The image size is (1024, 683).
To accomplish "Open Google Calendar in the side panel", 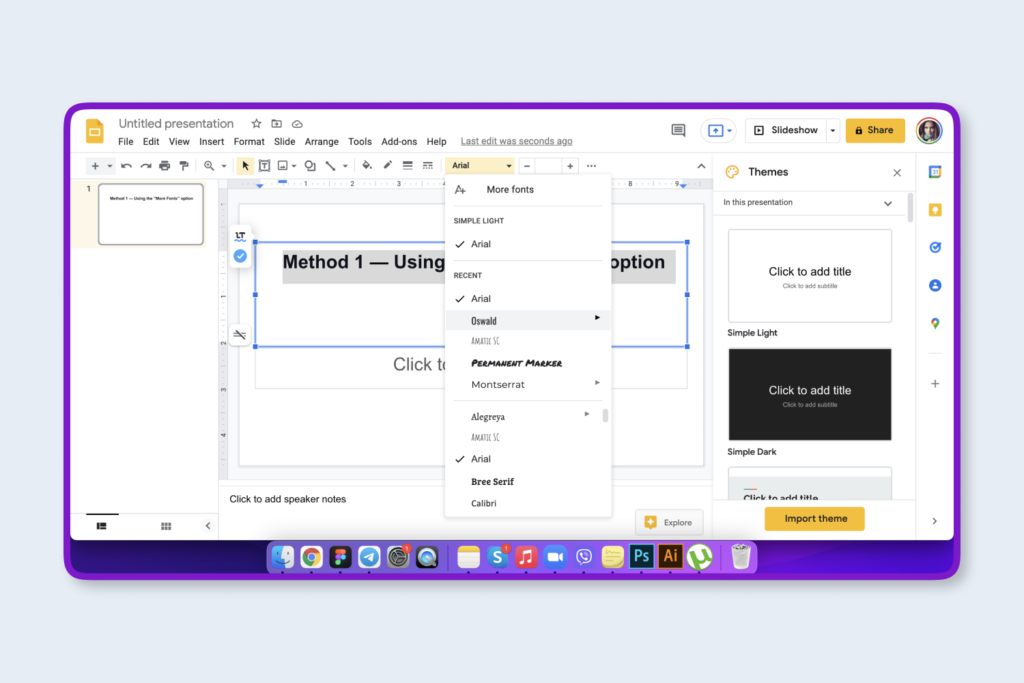I will coord(935,171).
